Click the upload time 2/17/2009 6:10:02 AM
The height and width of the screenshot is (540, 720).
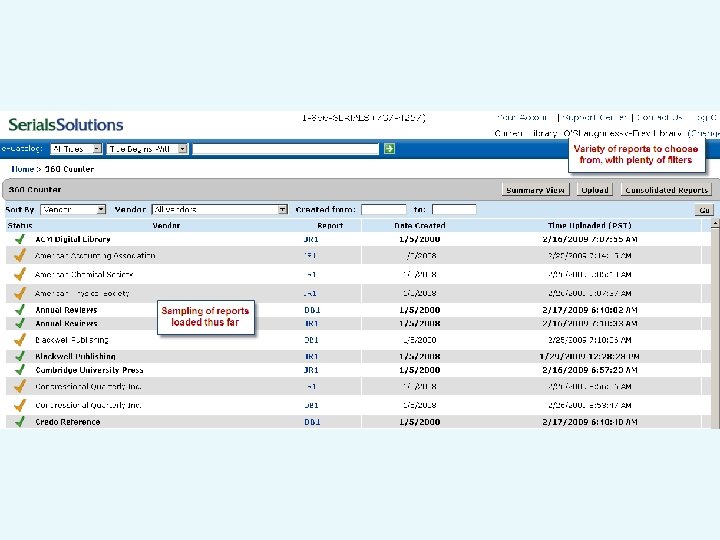[590, 310]
